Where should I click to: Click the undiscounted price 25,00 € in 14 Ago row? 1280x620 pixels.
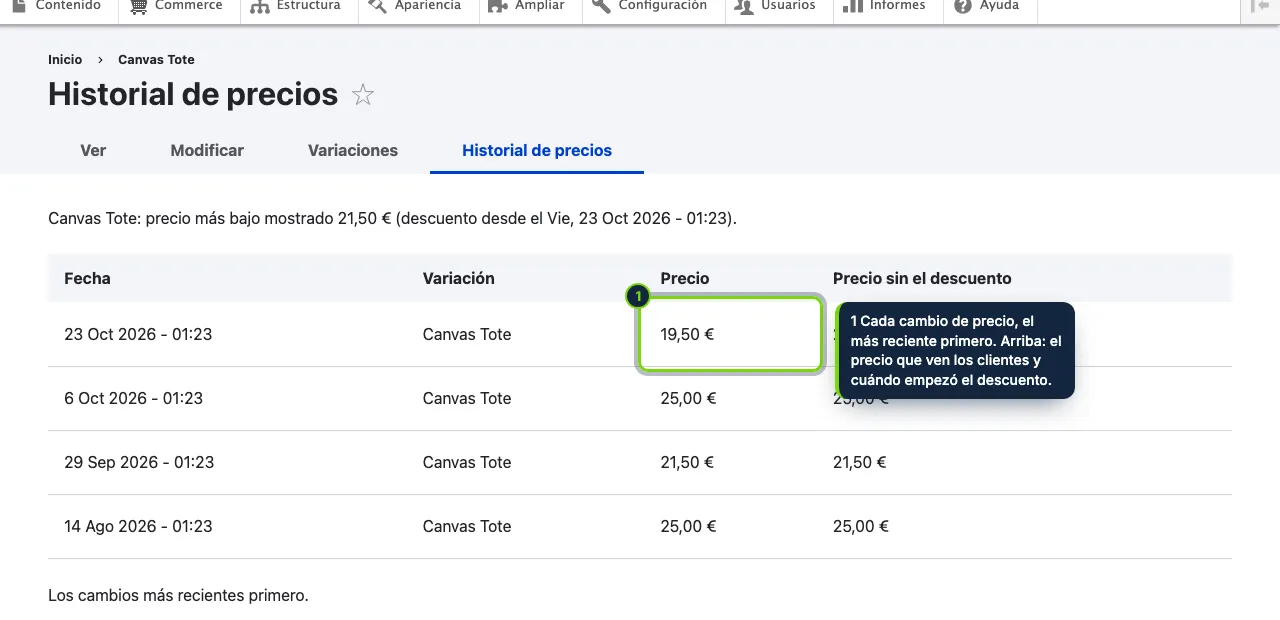click(x=861, y=526)
